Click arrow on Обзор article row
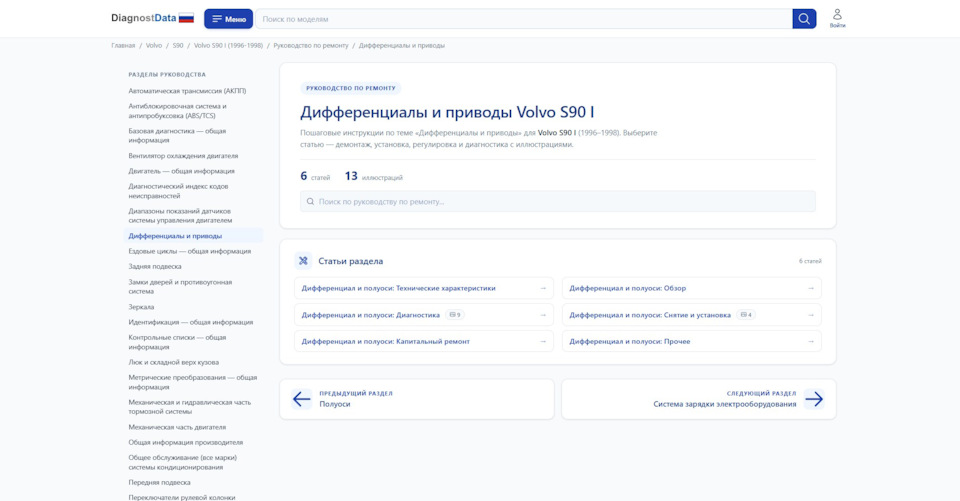Screen dimensions: 960x501 click(811, 288)
